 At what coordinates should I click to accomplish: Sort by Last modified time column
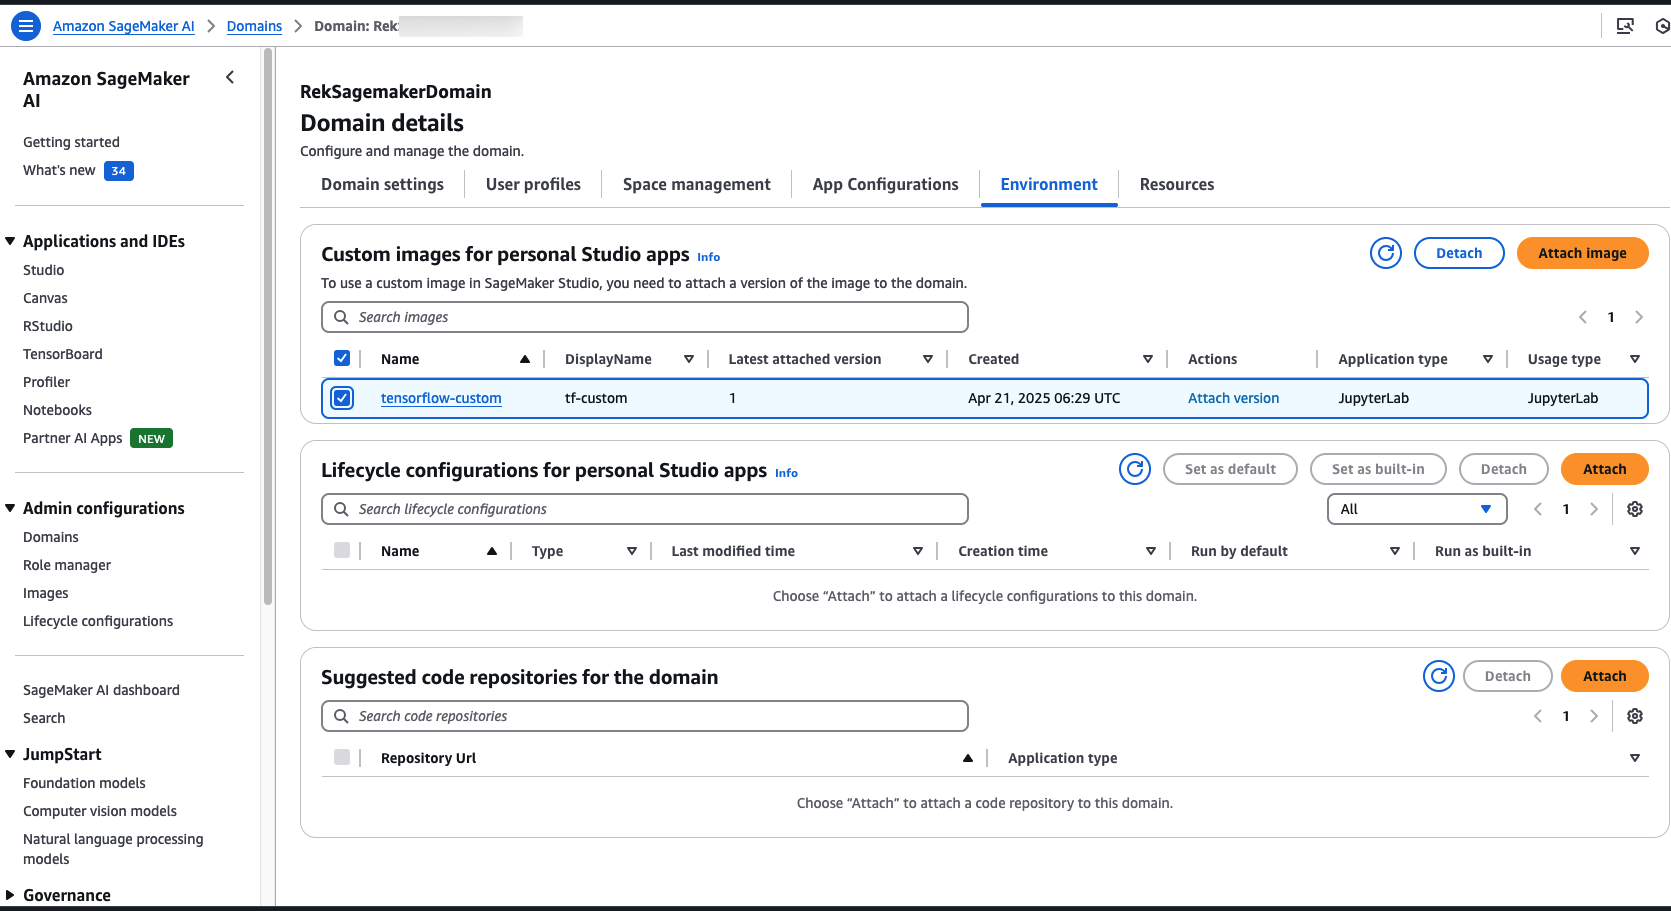pos(918,551)
